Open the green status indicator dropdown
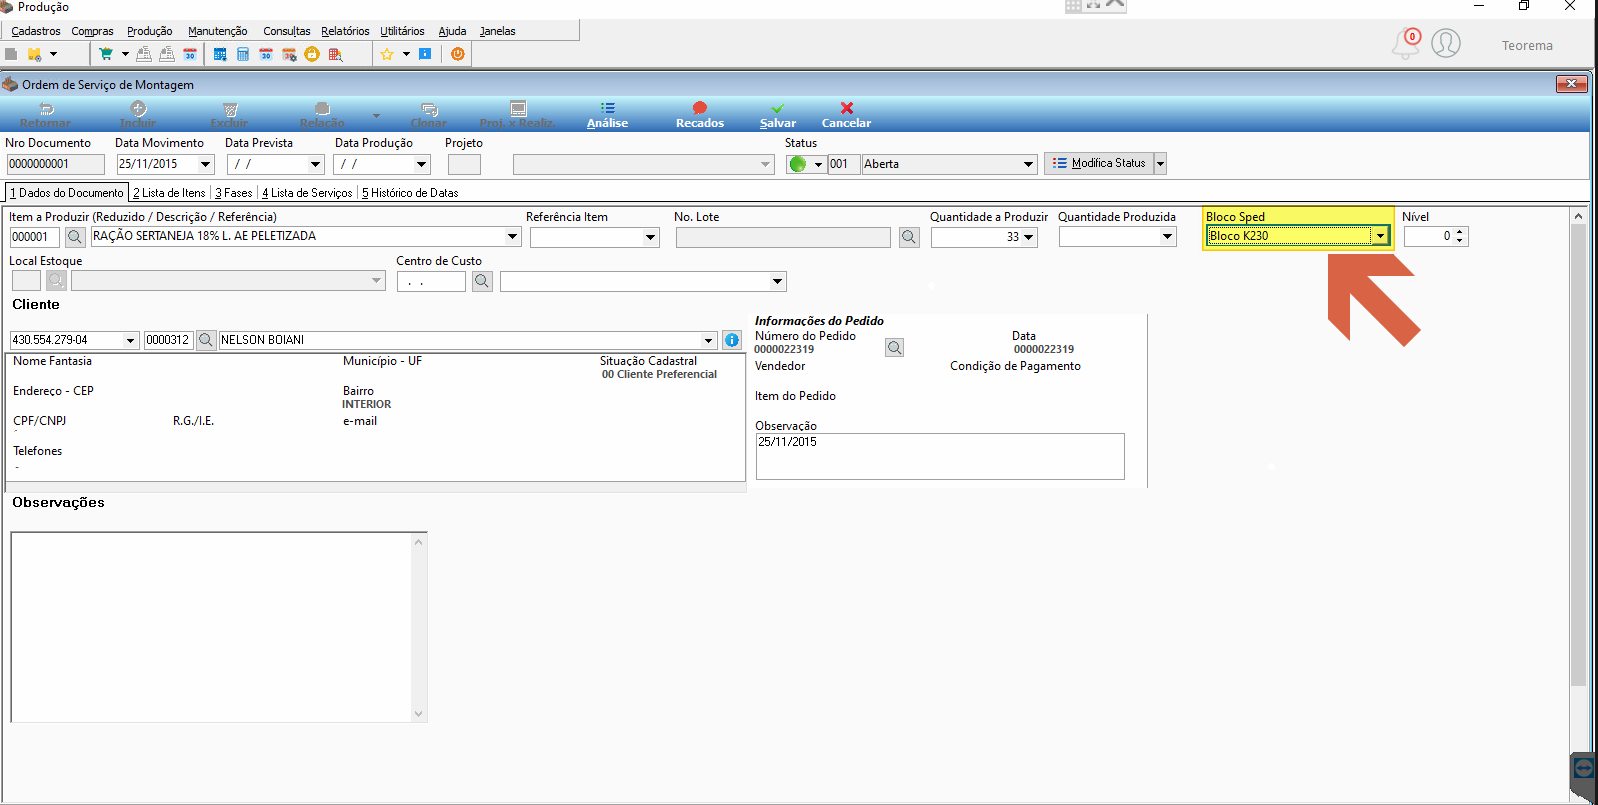Image resolution: width=1598 pixels, height=805 pixels. click(x=818, y=164)
